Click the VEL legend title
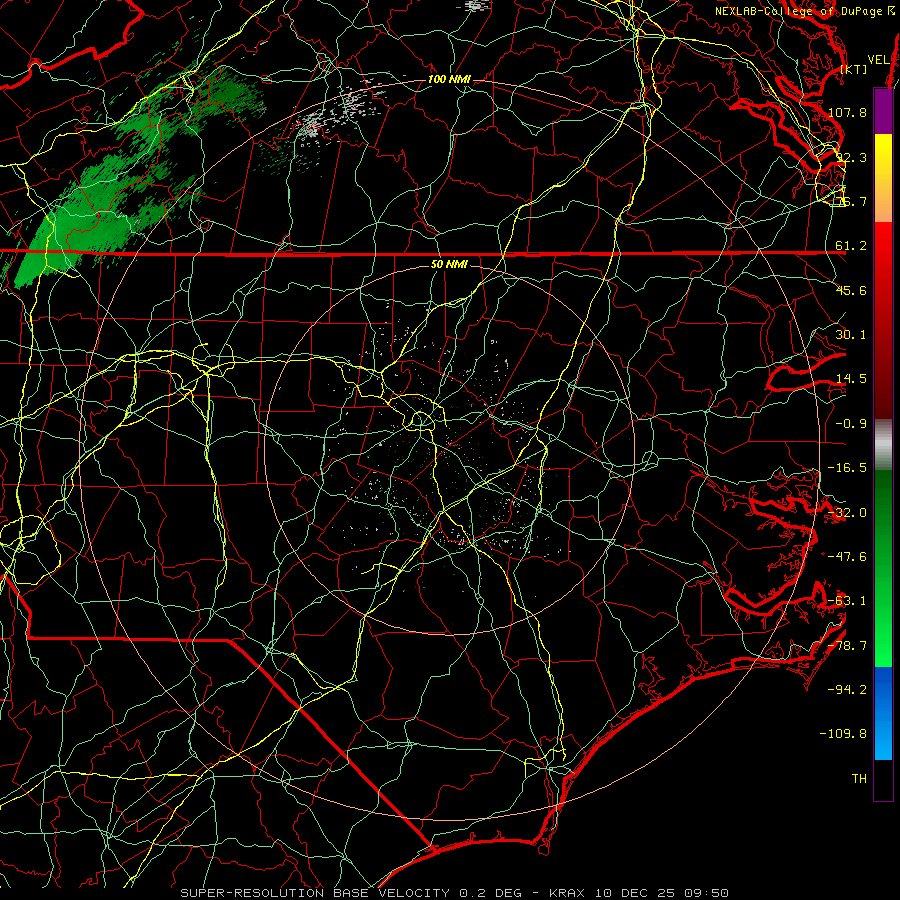 pyautogui.click(x=878, y=60)
